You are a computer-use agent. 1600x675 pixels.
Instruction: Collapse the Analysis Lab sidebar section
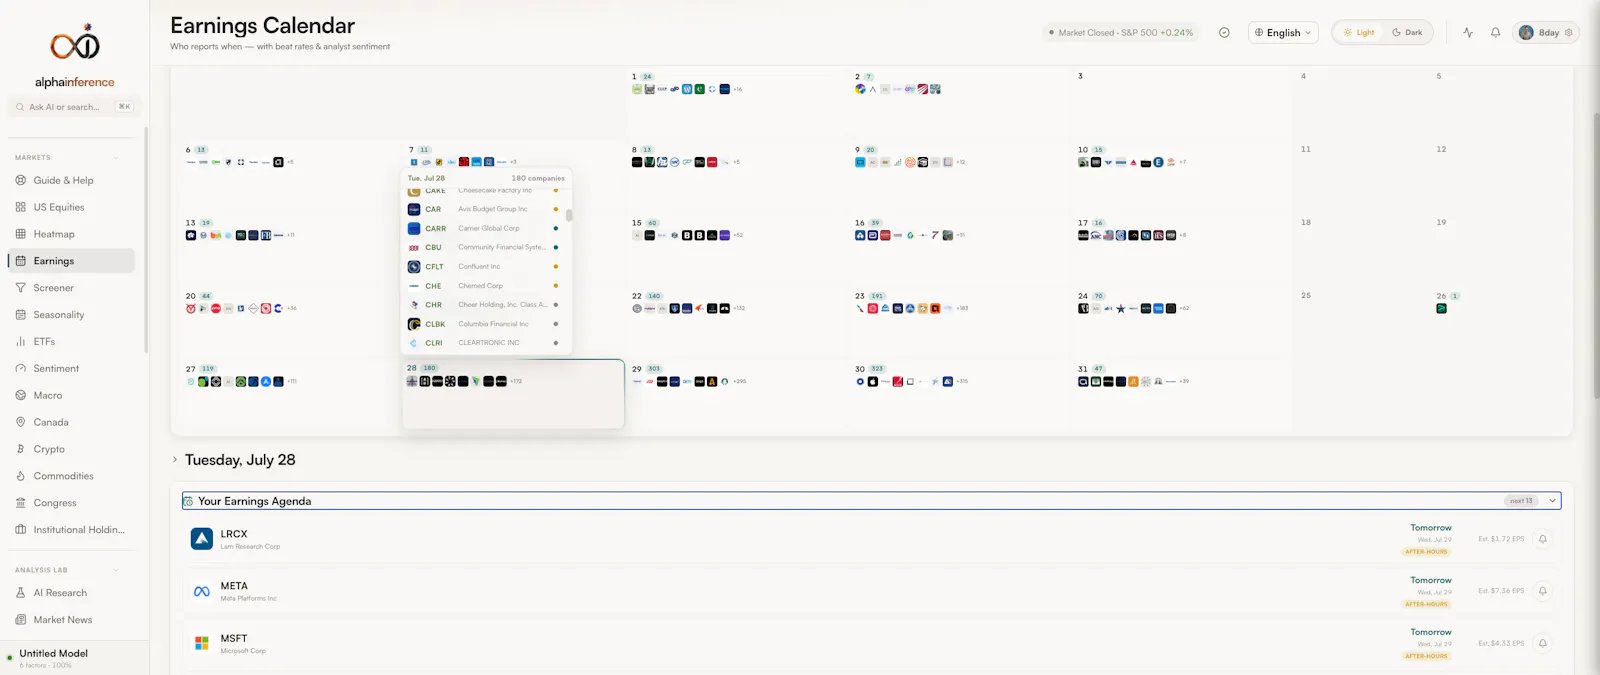pyautogui.click(x=116, y=570)
